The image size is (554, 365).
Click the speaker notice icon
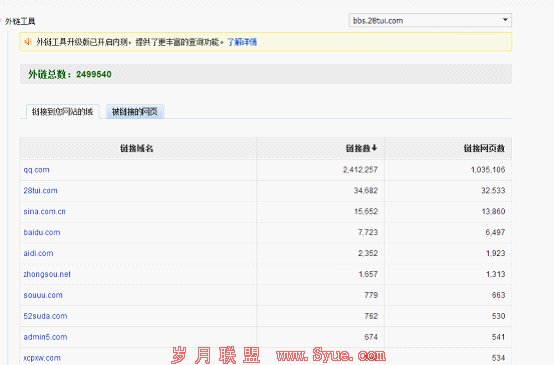tap(28, 42)
